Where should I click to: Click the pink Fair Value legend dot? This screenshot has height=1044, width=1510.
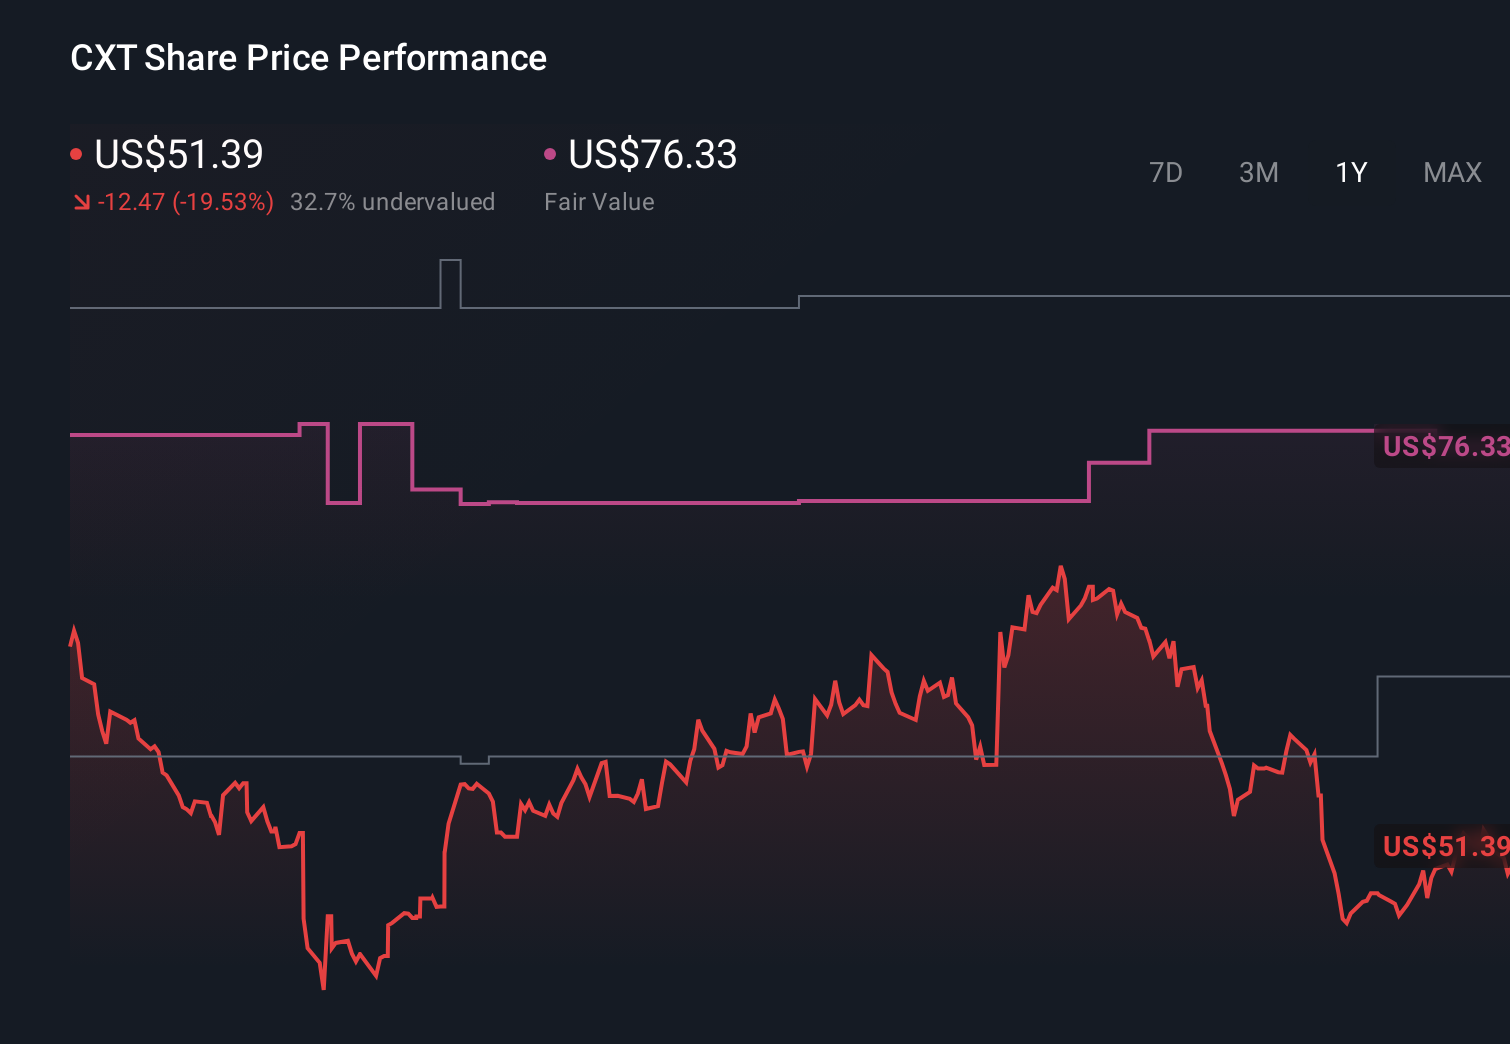pyautogui.click(x=549, y=153)
